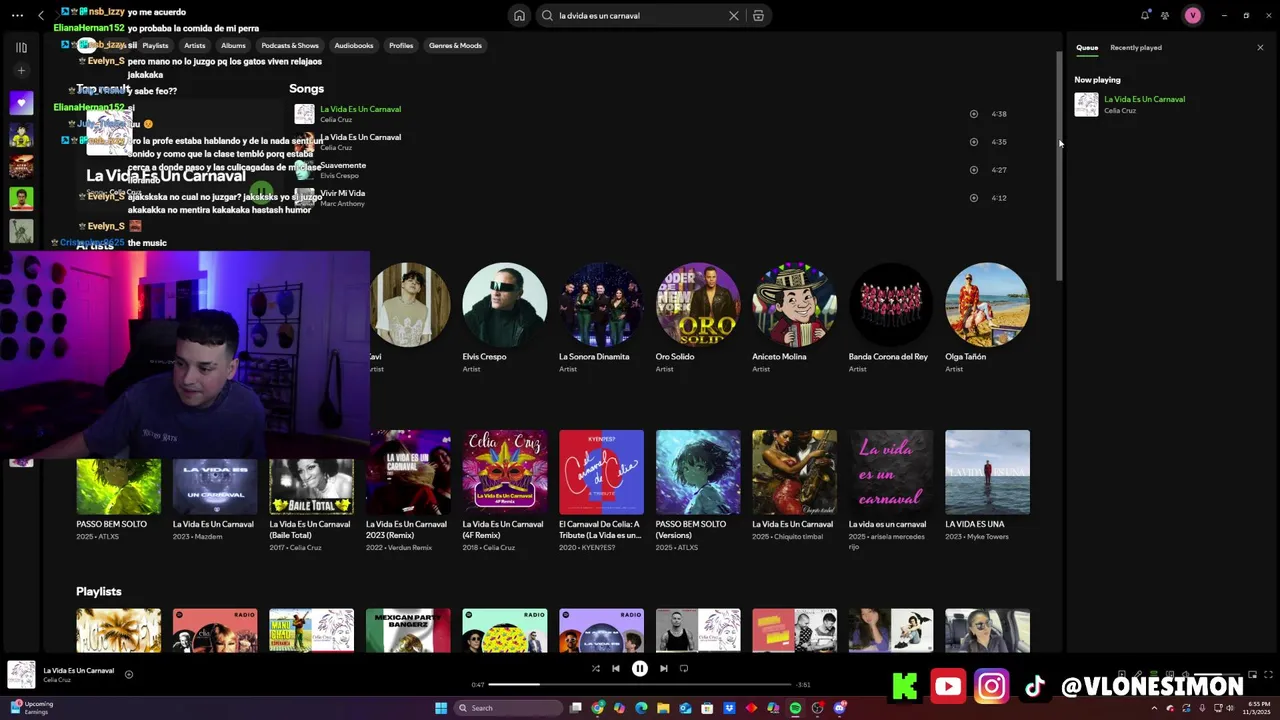Open the Browse icon next to search
Viewport: 1280px width, 720px height.
click(758, 16)
